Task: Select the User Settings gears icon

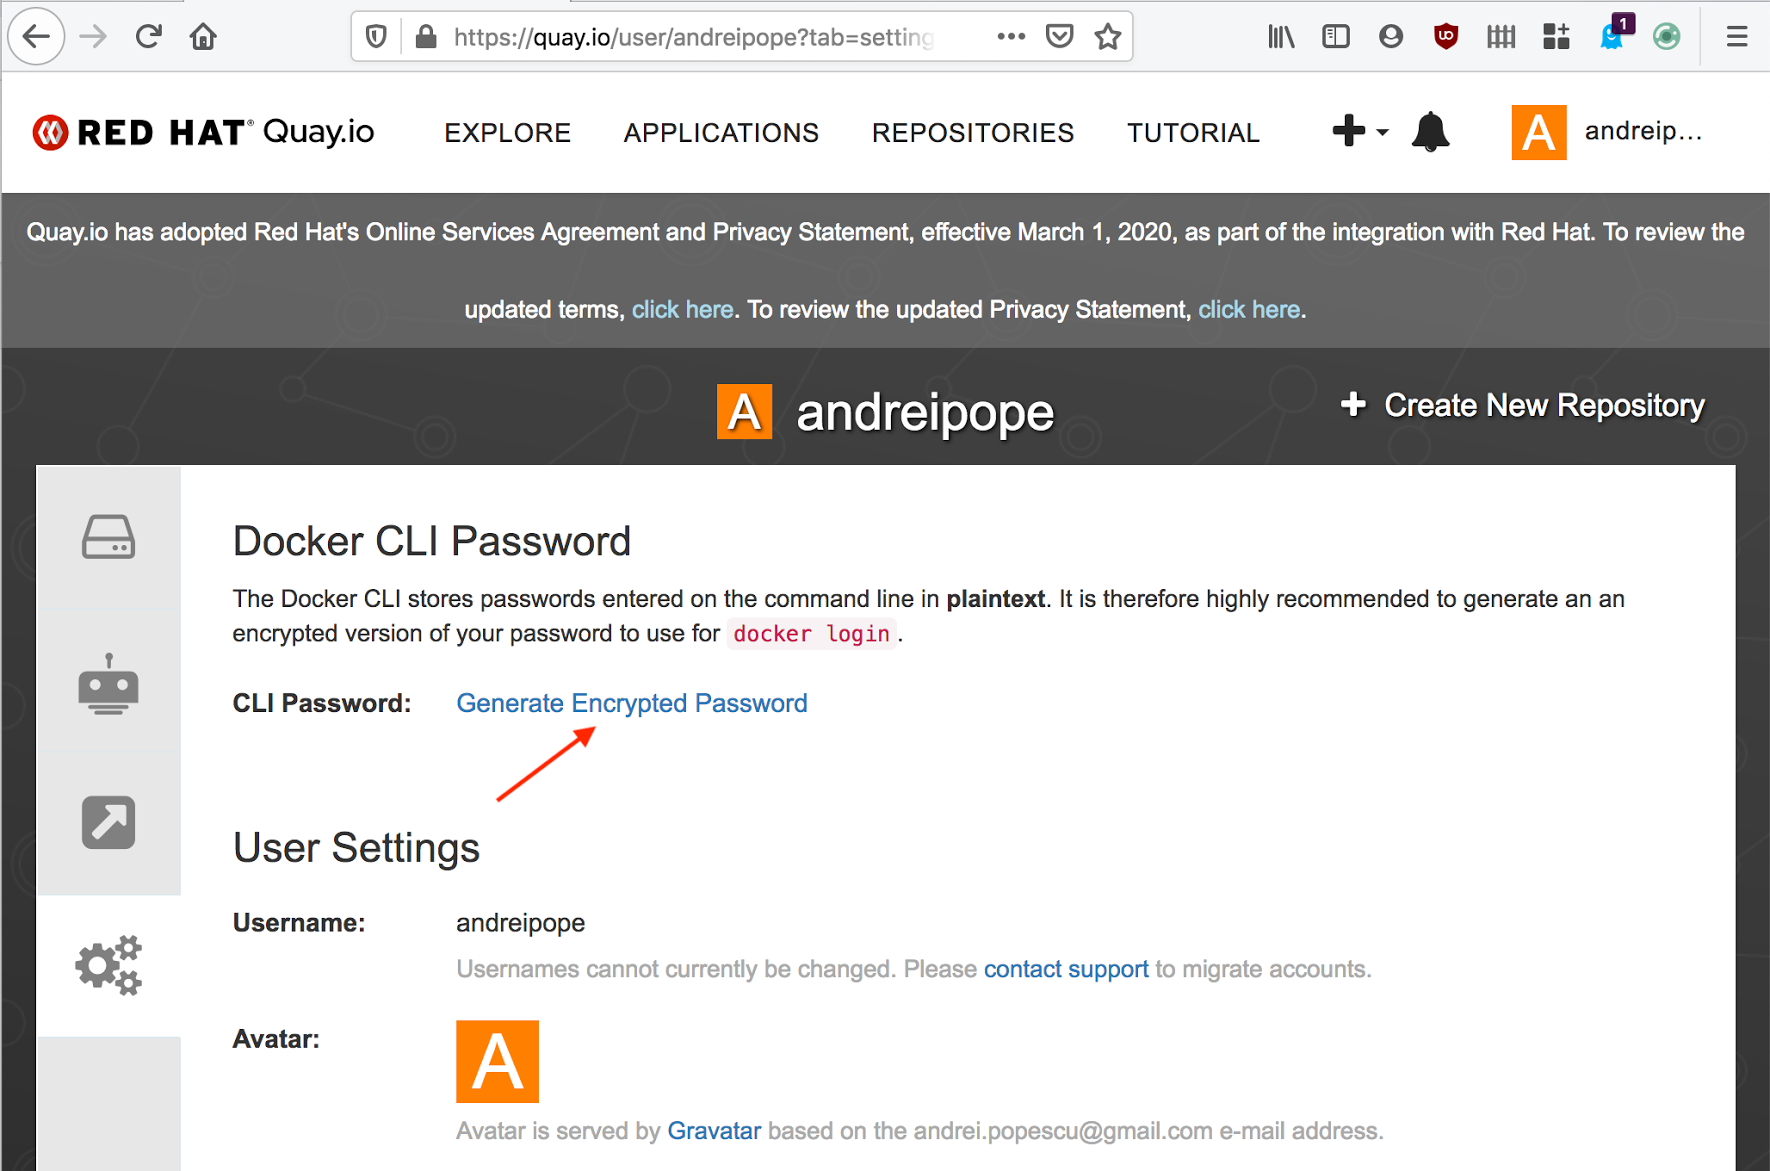Action: point(108,965)
